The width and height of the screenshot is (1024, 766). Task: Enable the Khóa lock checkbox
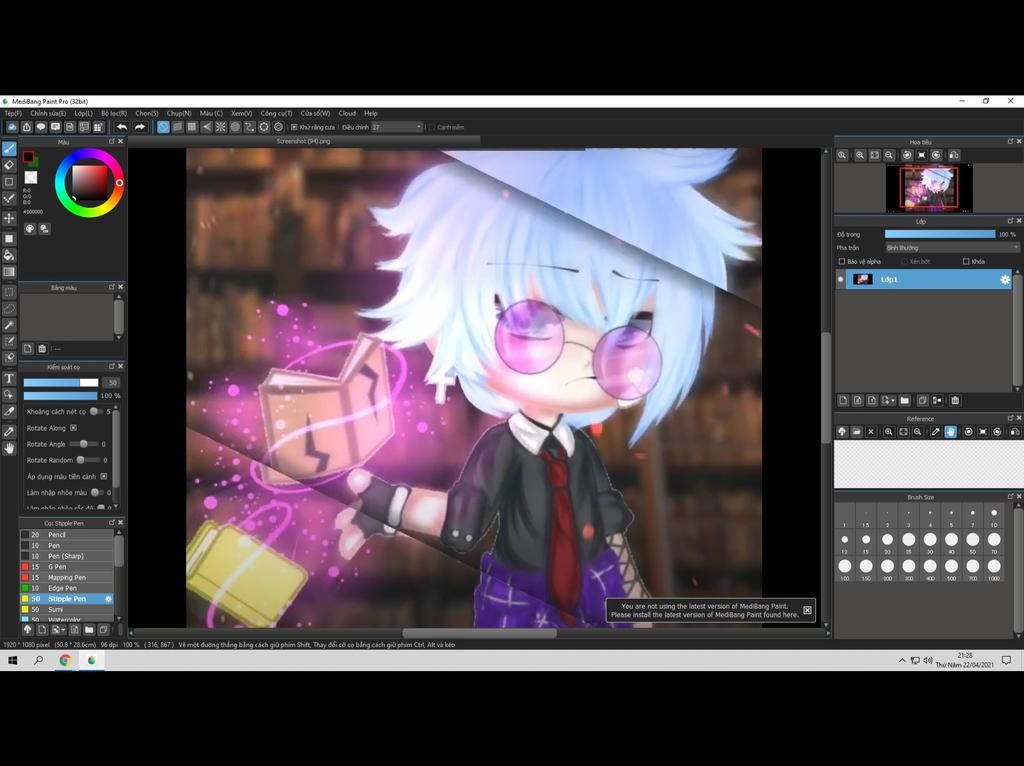[966, 261]
